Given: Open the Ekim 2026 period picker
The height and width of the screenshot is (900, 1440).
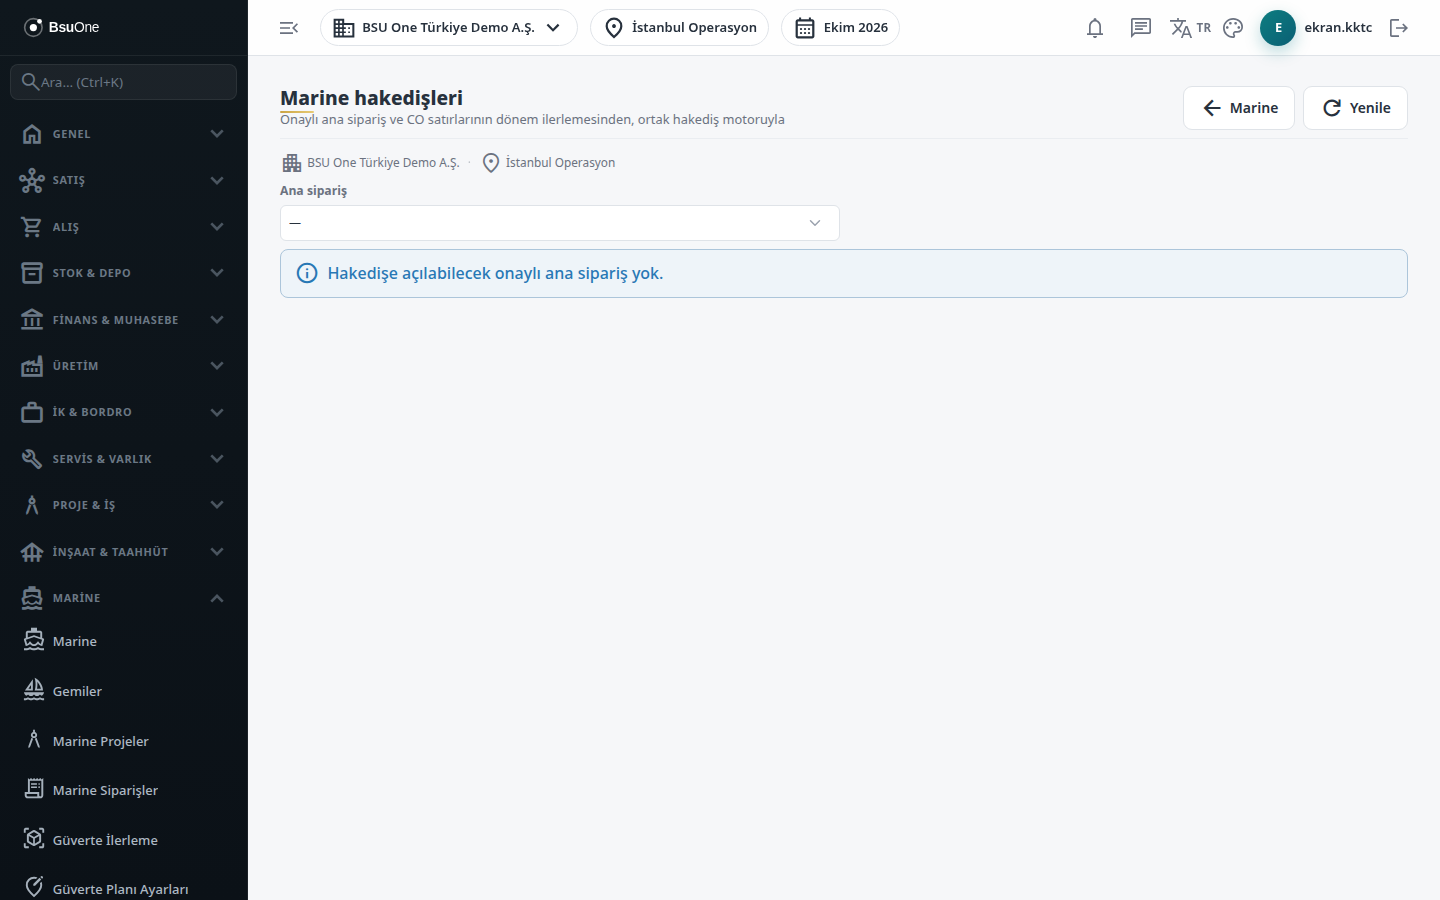Looking at the screenshot, I should click(x=840, y=28).
